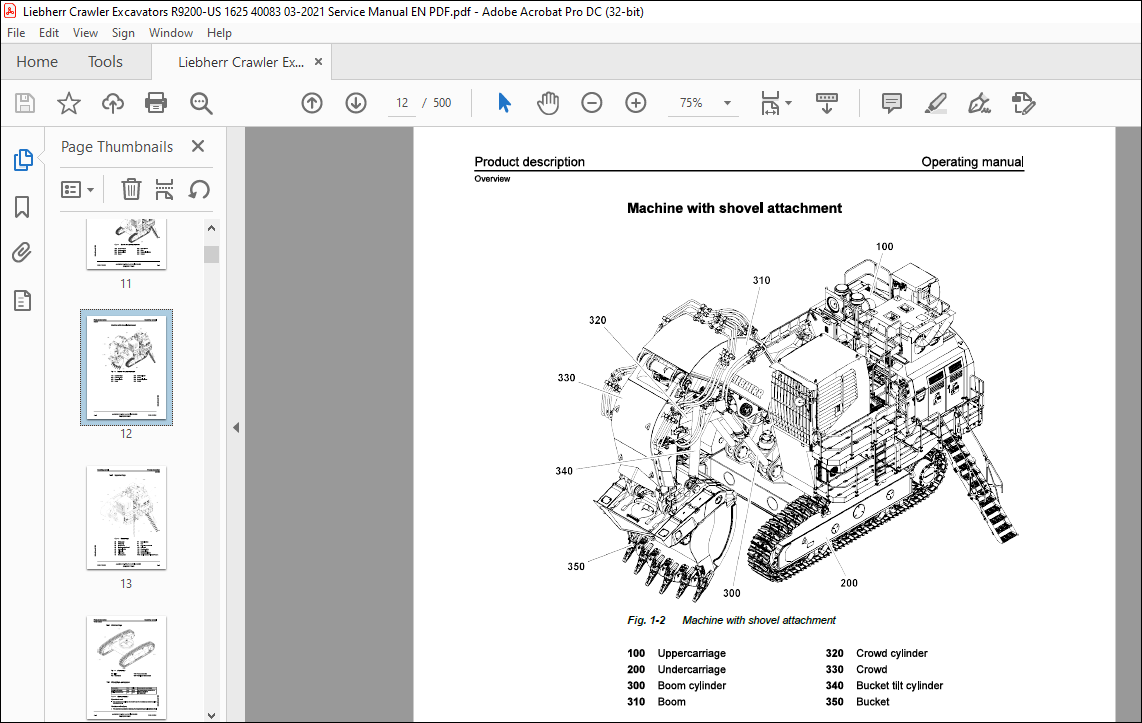Click thumbnail scrollbar down arrow
Screen dimensions: 1142x723
(x=211, y=715)
